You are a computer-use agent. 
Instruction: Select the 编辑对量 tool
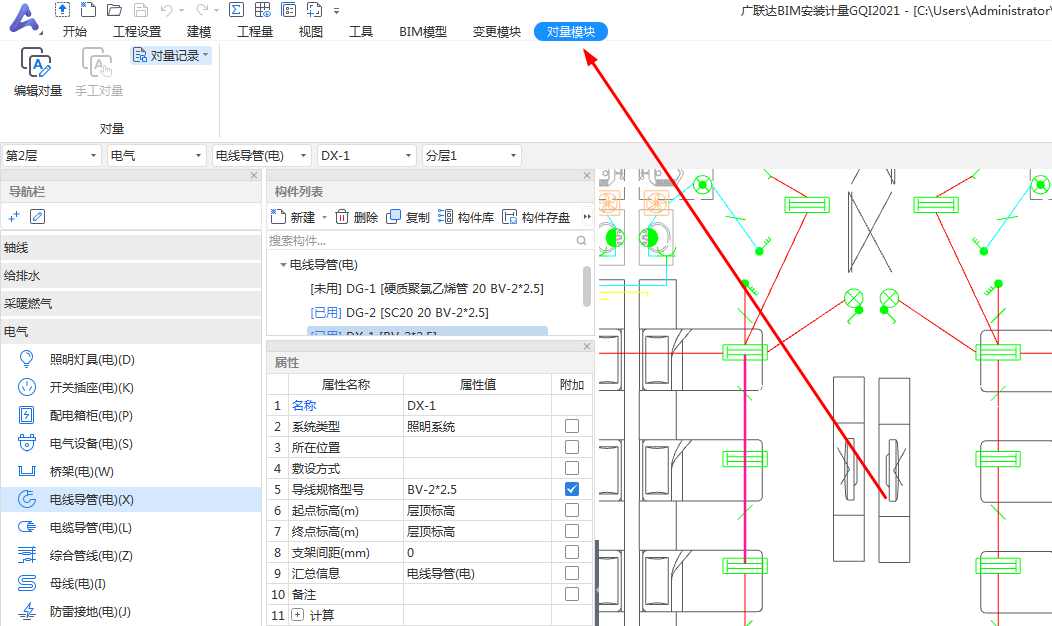[x=37, y=70]
